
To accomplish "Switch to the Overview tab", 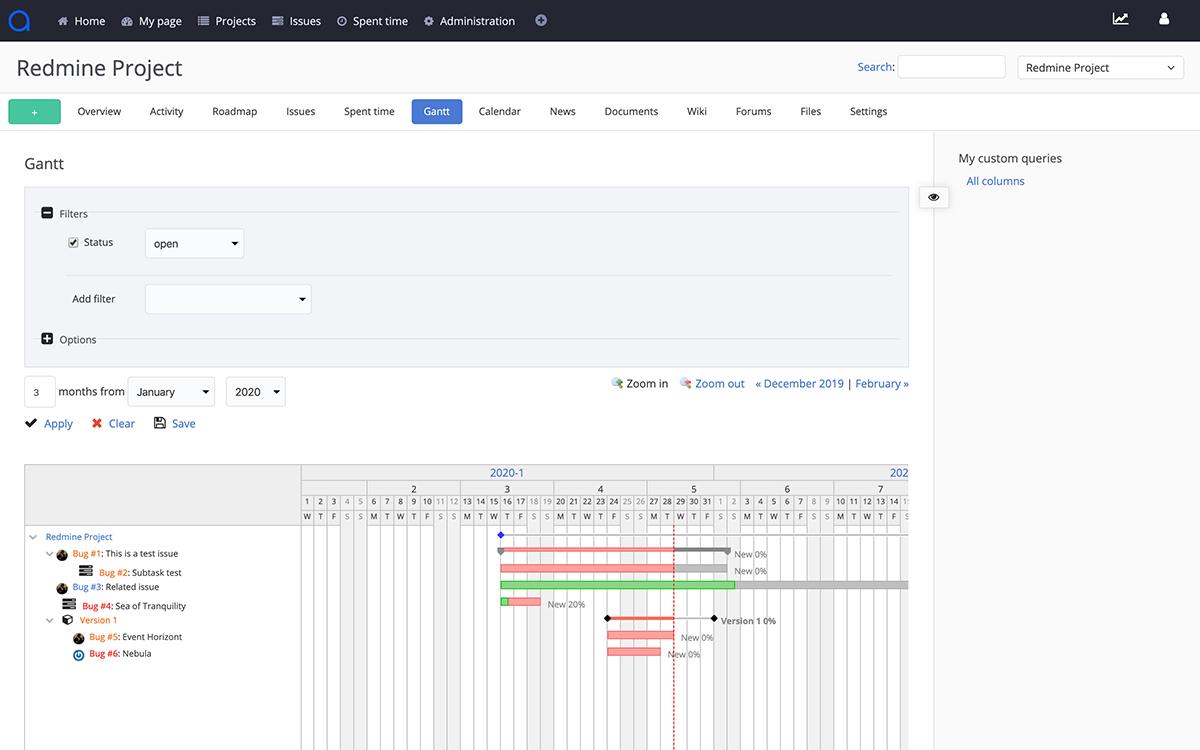I will pyautogui.click(x=99, y=112).
